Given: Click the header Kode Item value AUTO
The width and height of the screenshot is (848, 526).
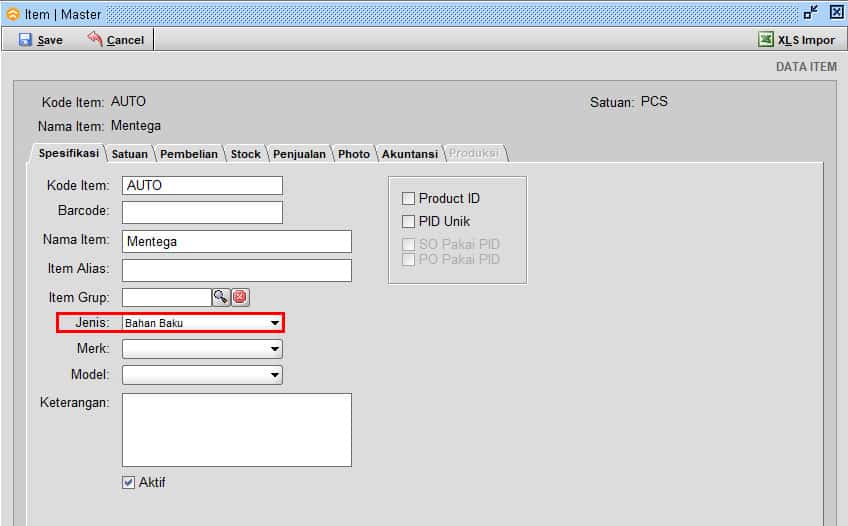Looking at the screenshot, I should click(128, 102).
